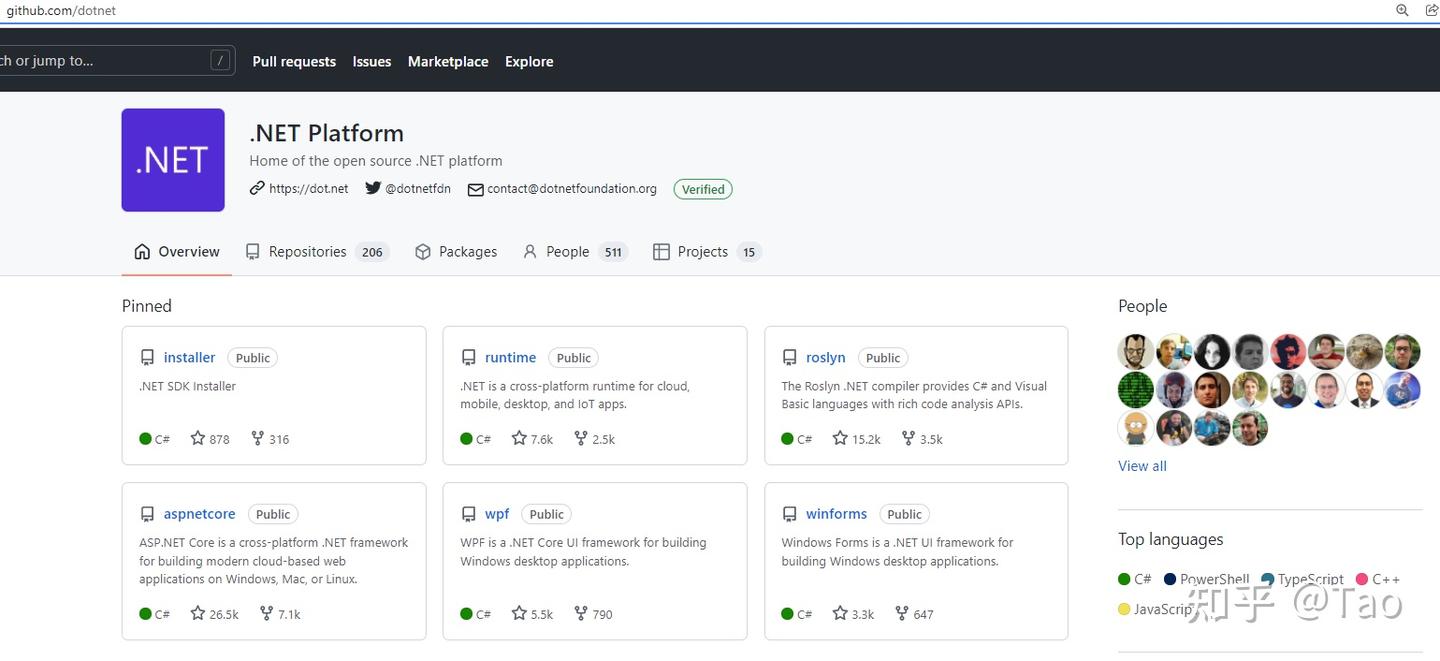Filter by C# in Top languages
The image size is (1440, 661).
pyautogui.click(x=1135, y=579)
